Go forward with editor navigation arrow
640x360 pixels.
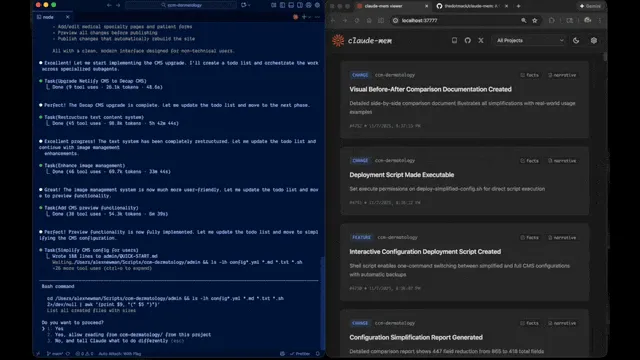click(118, 5)
